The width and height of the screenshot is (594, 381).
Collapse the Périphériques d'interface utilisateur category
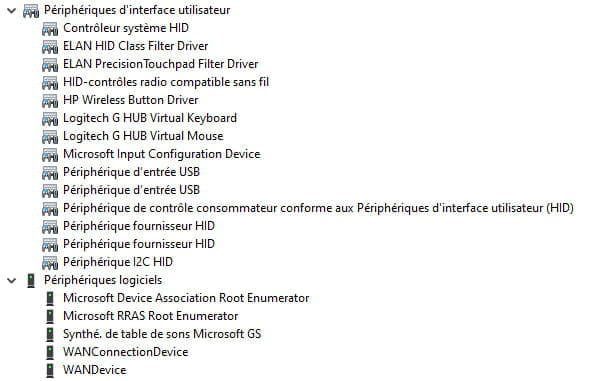point(12,11)
